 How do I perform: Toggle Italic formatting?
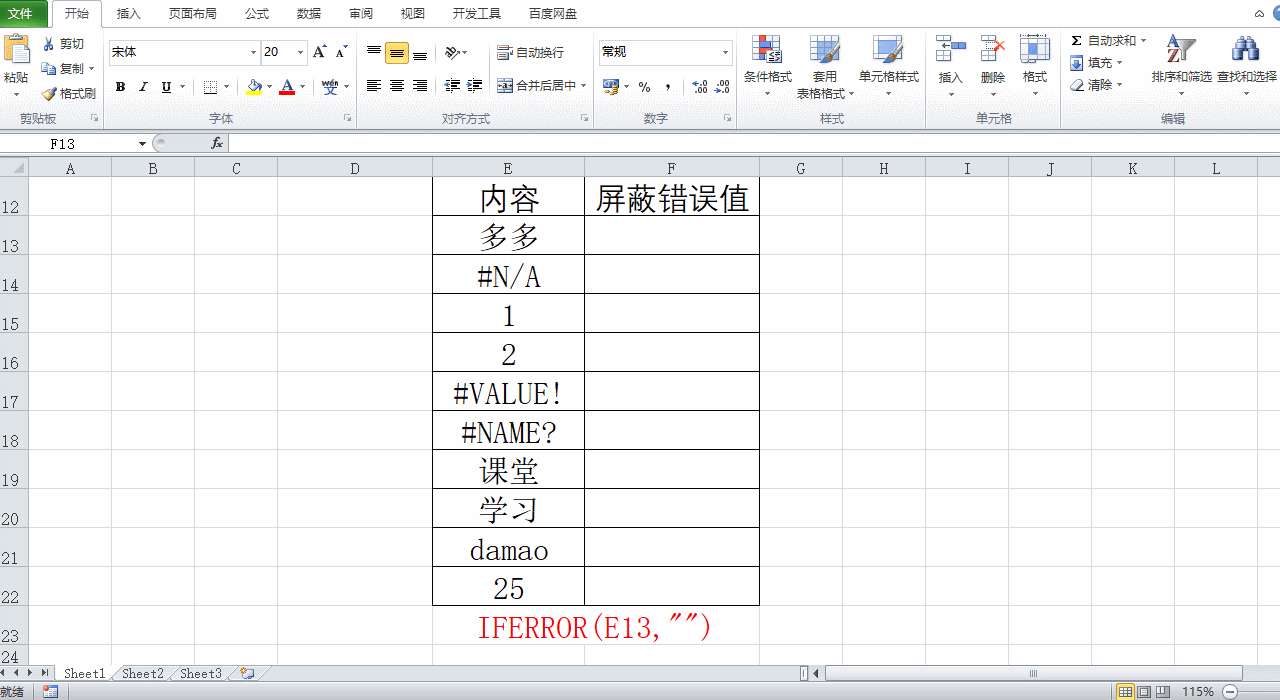click(x=143, y=87)
